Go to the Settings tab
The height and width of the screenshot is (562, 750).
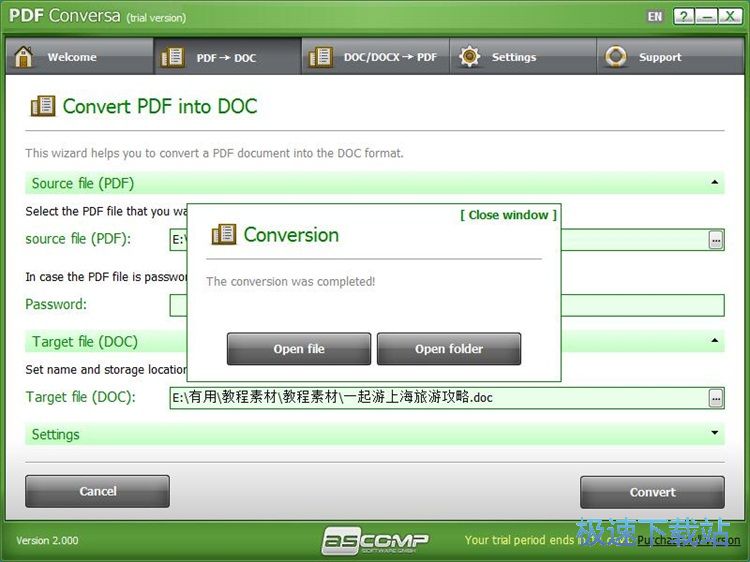click(x=523, y=56)
